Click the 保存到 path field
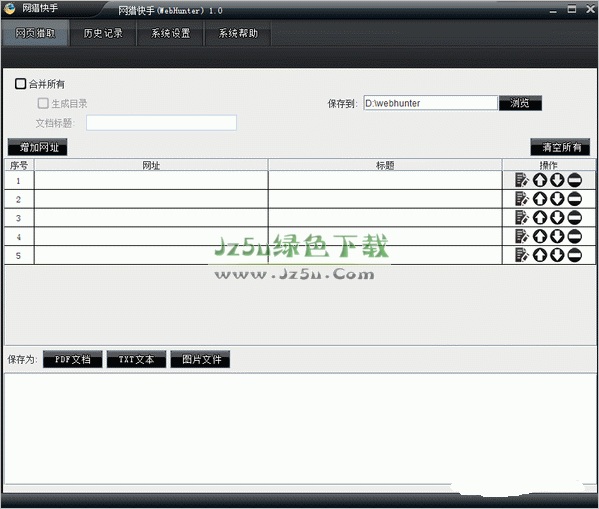Screen dimensions: 599x509 click(x=431, y=103)
